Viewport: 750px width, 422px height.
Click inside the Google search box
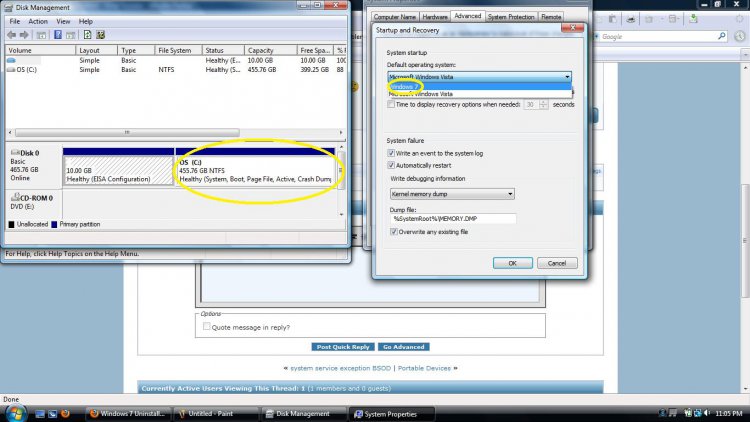click(658, 36)
